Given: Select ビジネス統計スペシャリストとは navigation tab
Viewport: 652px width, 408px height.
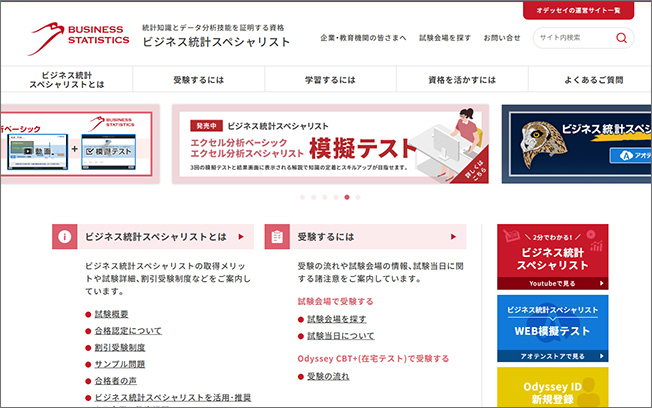Looking at the screenshot, I should [67, 79].
